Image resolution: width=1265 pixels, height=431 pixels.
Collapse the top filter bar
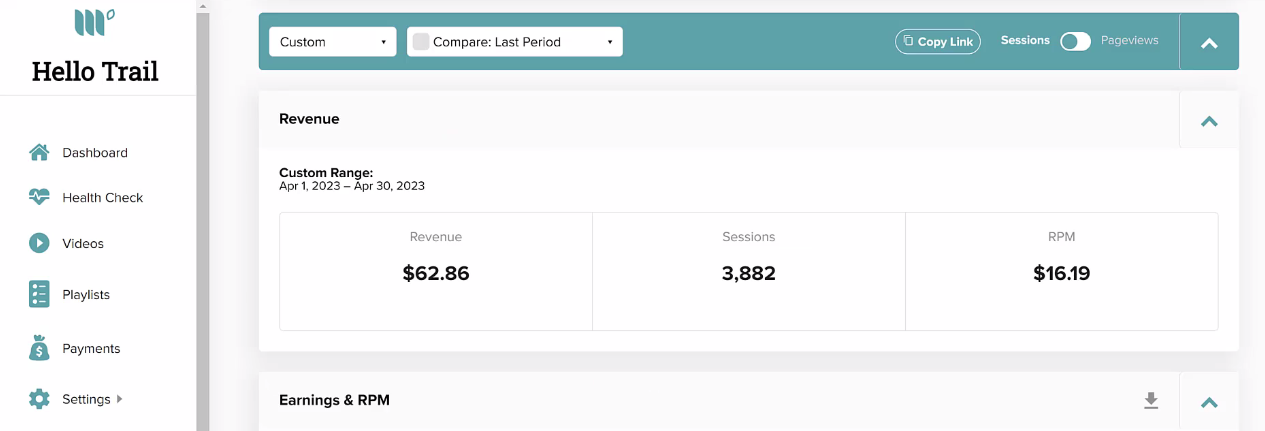click(x=1209, y=42)
